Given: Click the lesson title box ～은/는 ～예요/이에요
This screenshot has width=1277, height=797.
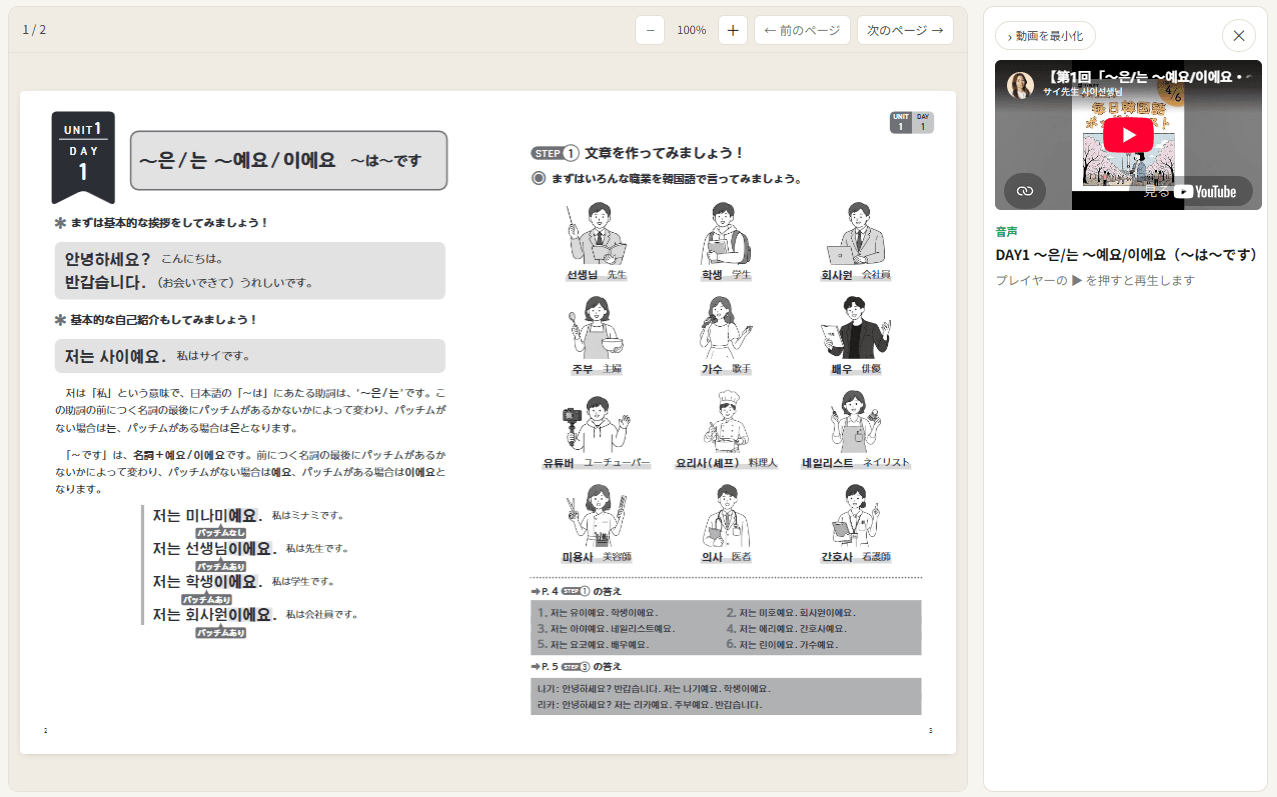Looking at the screenshot, I should tap(289, 160).
